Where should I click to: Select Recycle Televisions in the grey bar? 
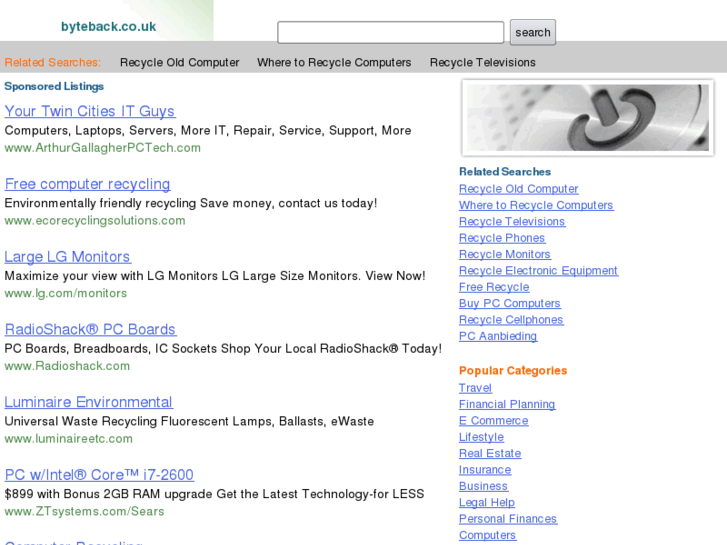click(x=483, y=63)
